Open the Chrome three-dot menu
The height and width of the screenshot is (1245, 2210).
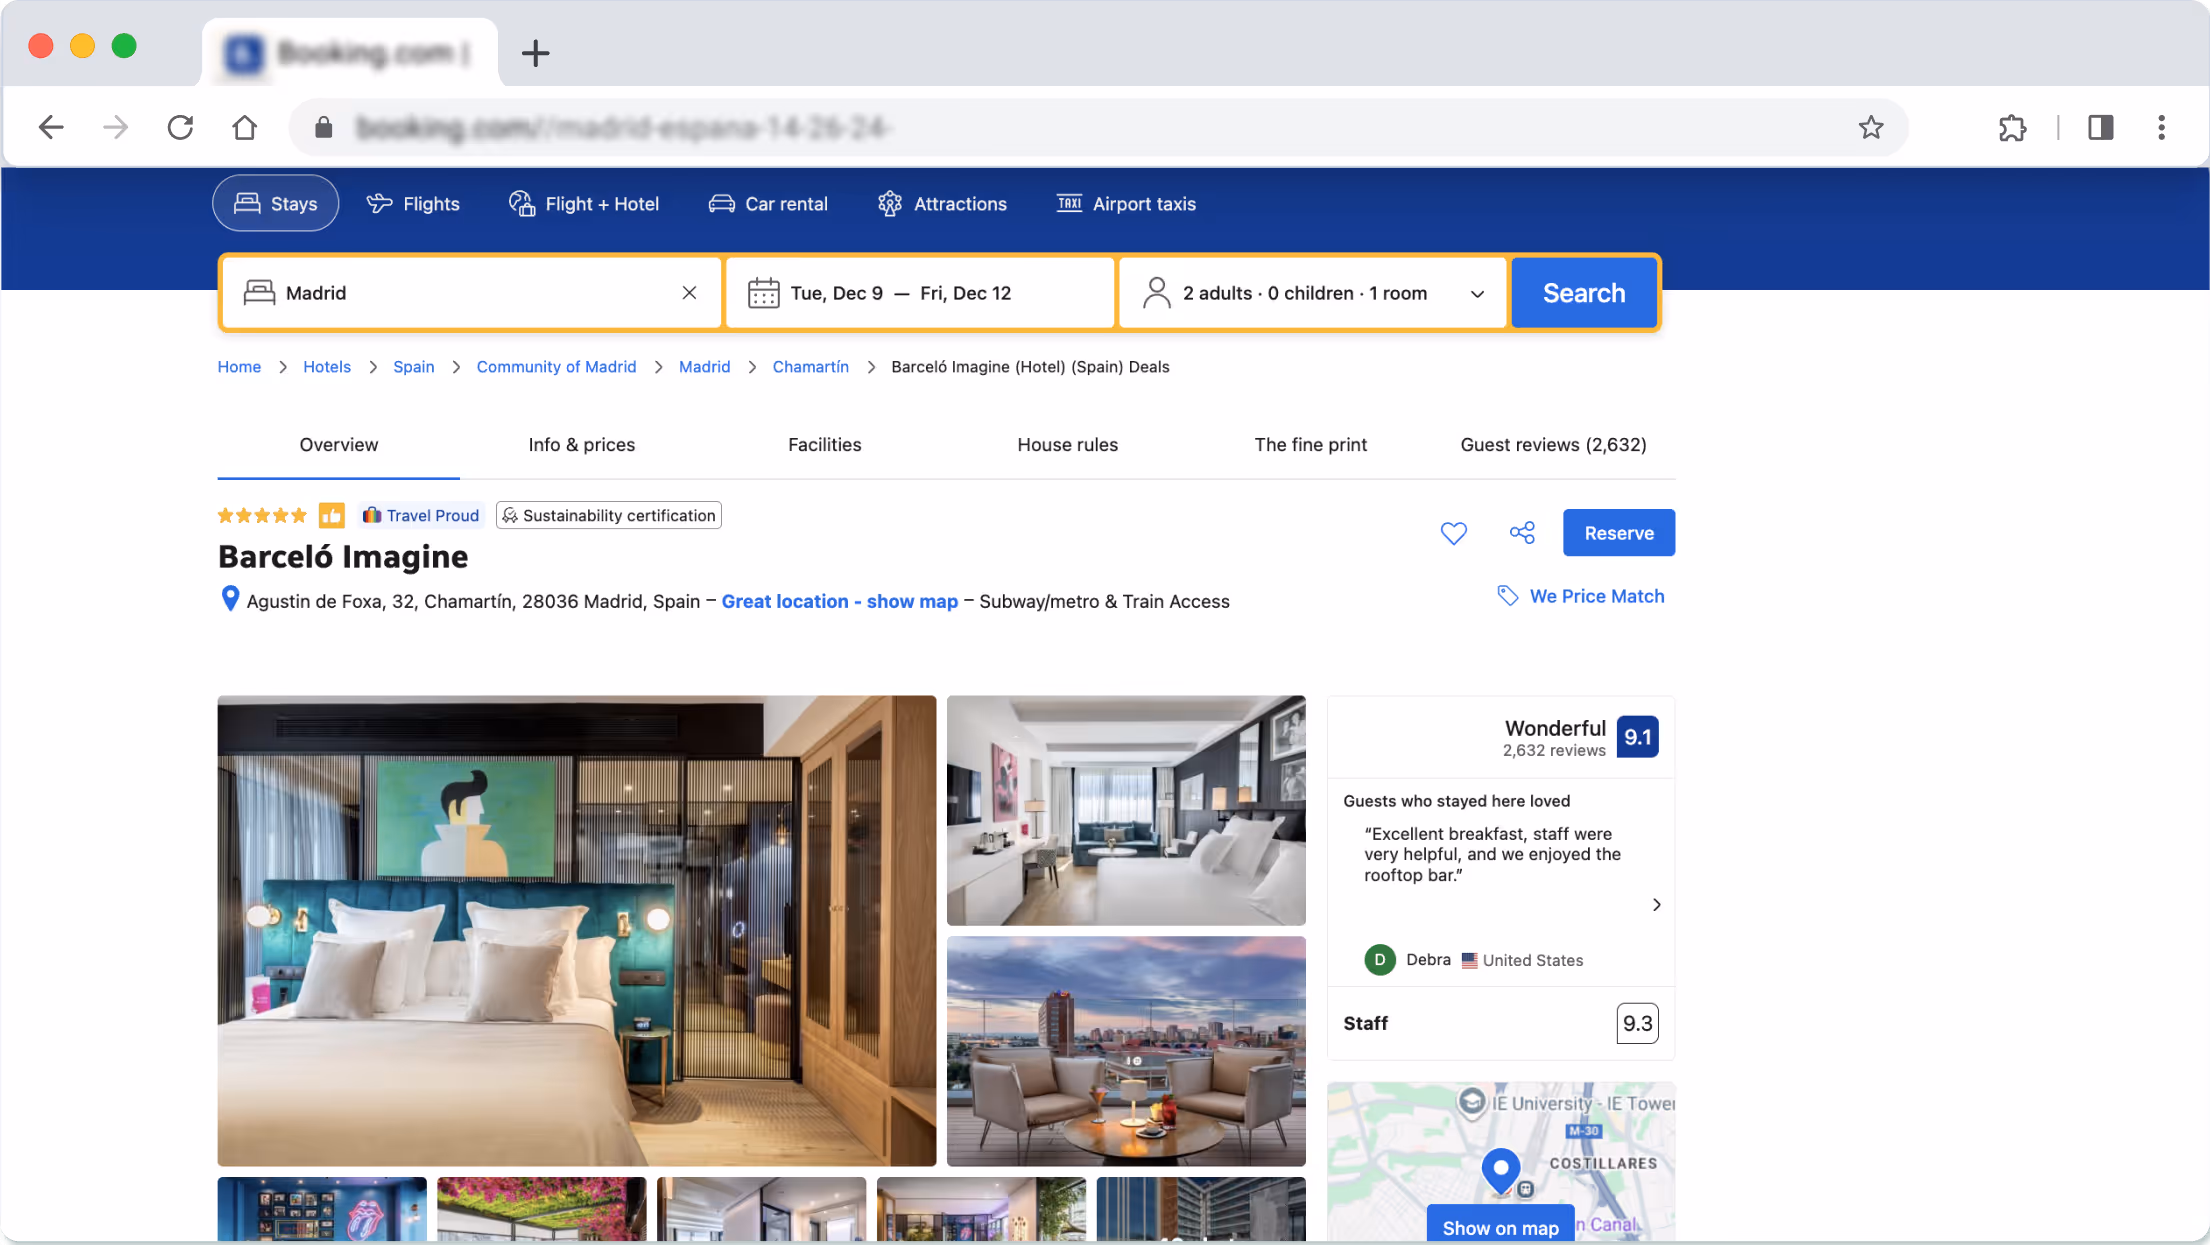pos(2161,127)
